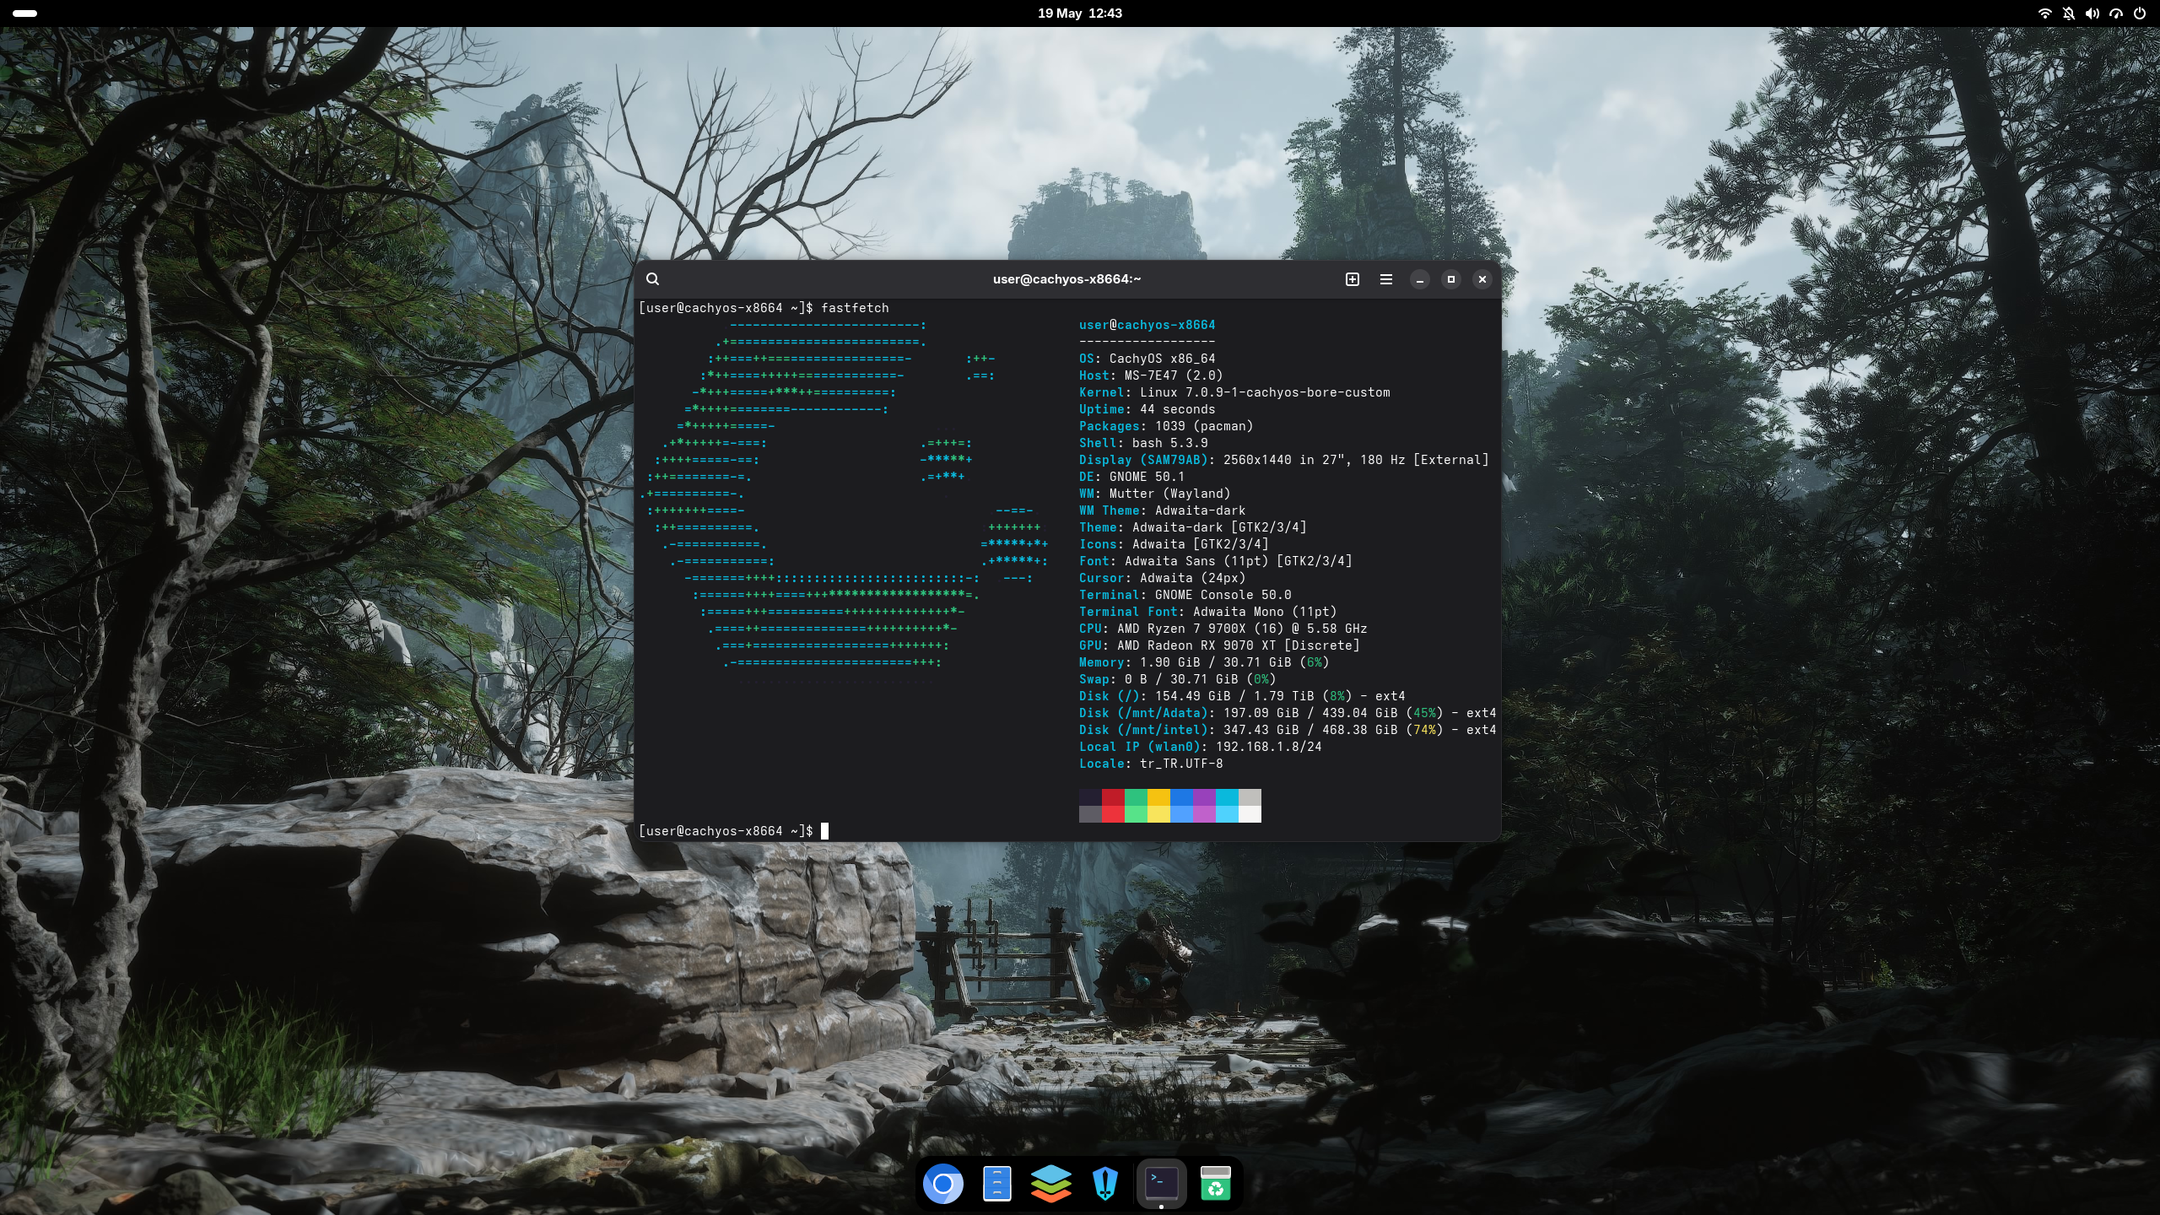Click the Local IP (wlan0) line
Screen dimensions: 2160x1215
1201,747
